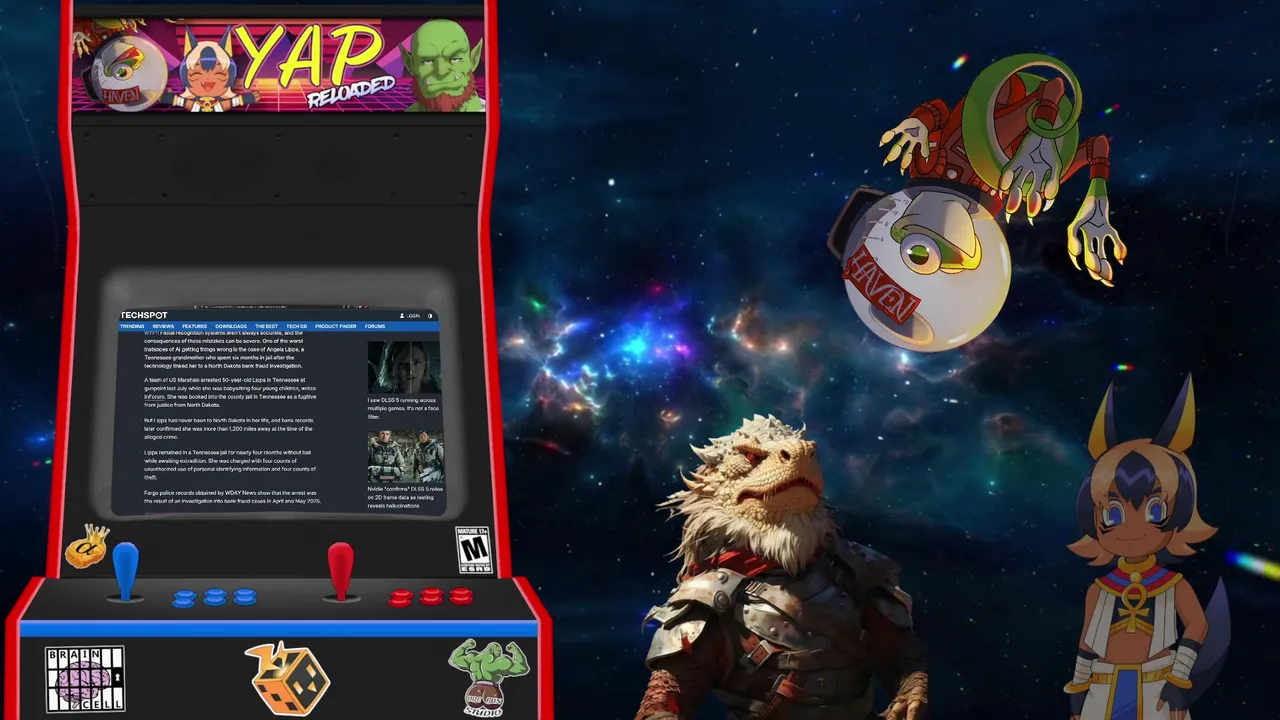Click the green orc studio logo

(488, 678)
